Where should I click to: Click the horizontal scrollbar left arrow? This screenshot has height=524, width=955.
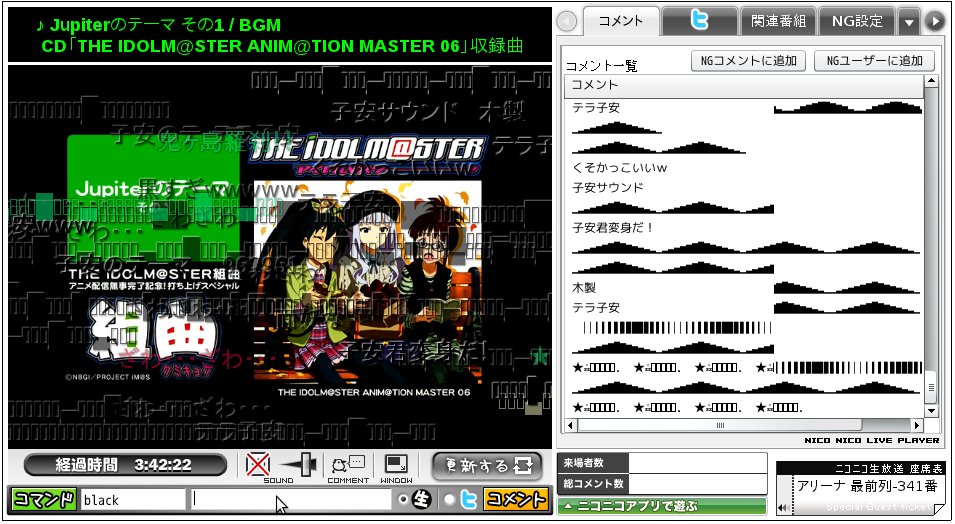571,425
